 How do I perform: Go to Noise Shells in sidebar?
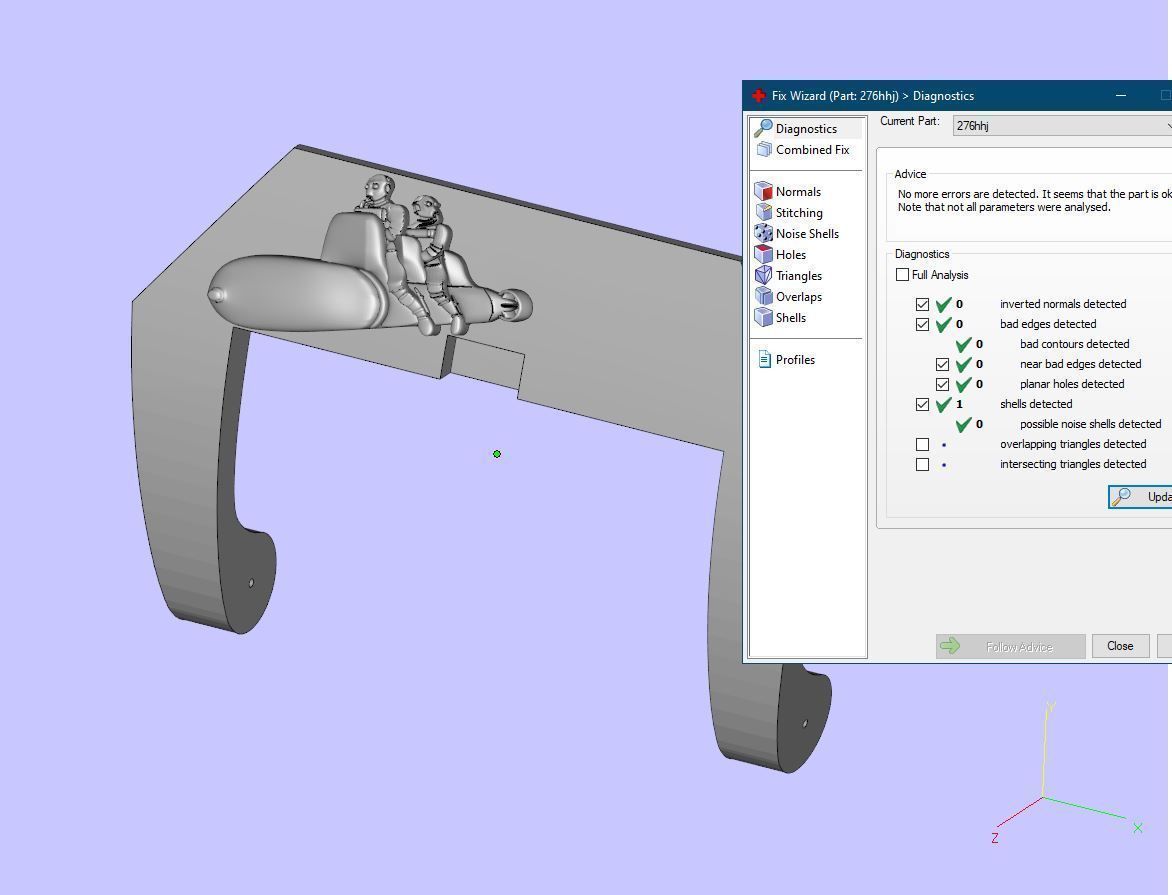[x=807, y=234]
